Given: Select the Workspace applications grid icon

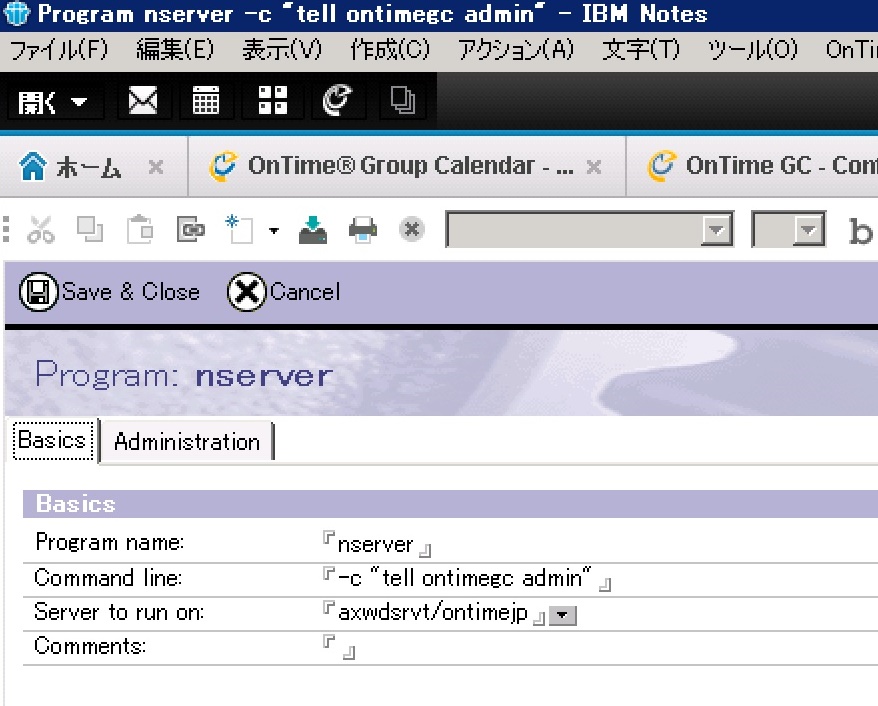Looking at the screenshot, I should 272,100.
